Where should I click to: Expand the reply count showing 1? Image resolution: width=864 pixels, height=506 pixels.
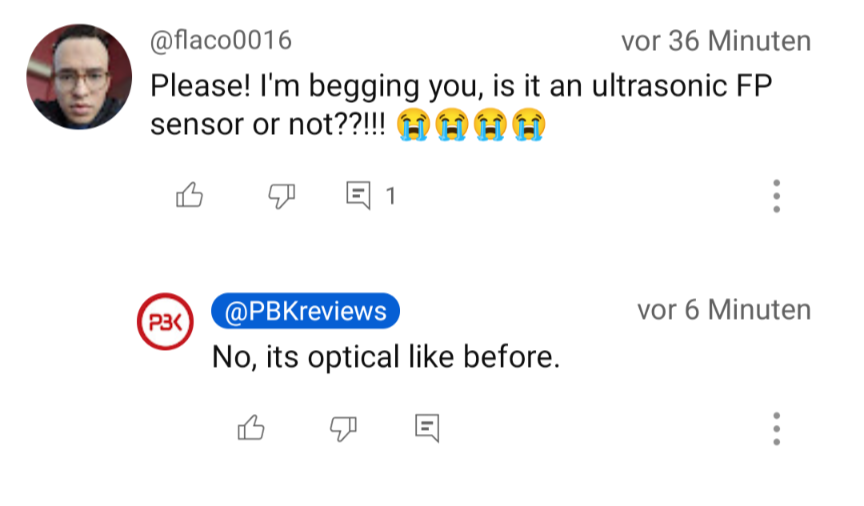pos(391,196)
